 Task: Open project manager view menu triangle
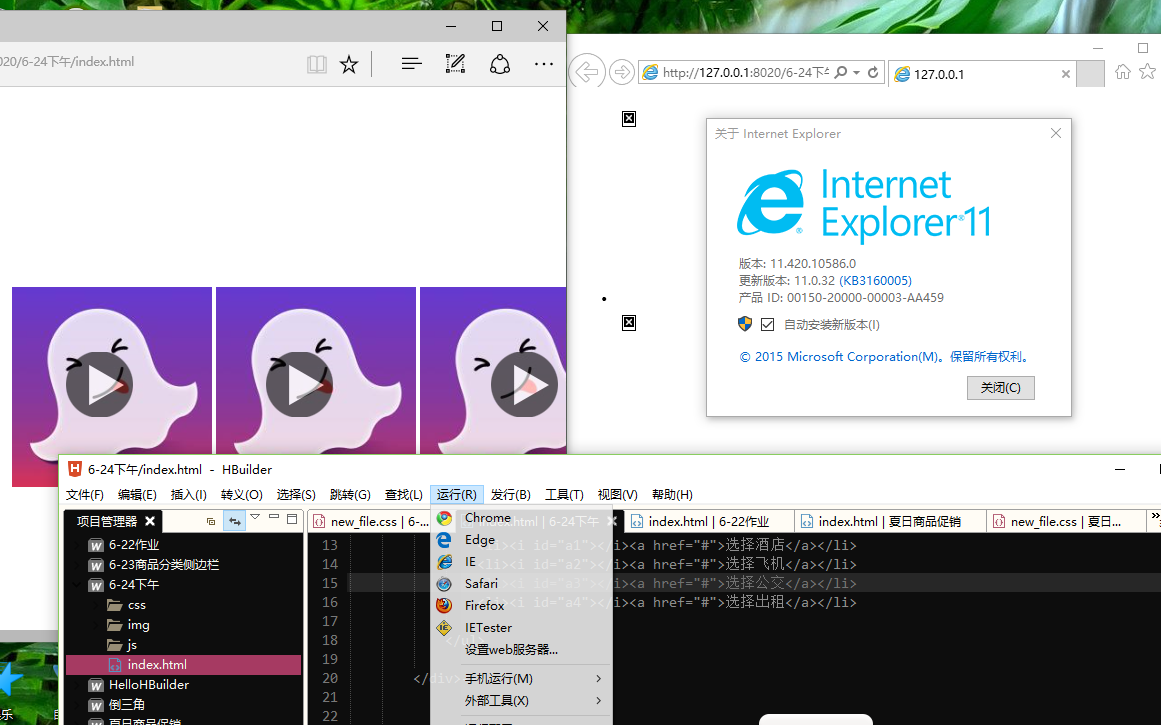coord(255,517)
